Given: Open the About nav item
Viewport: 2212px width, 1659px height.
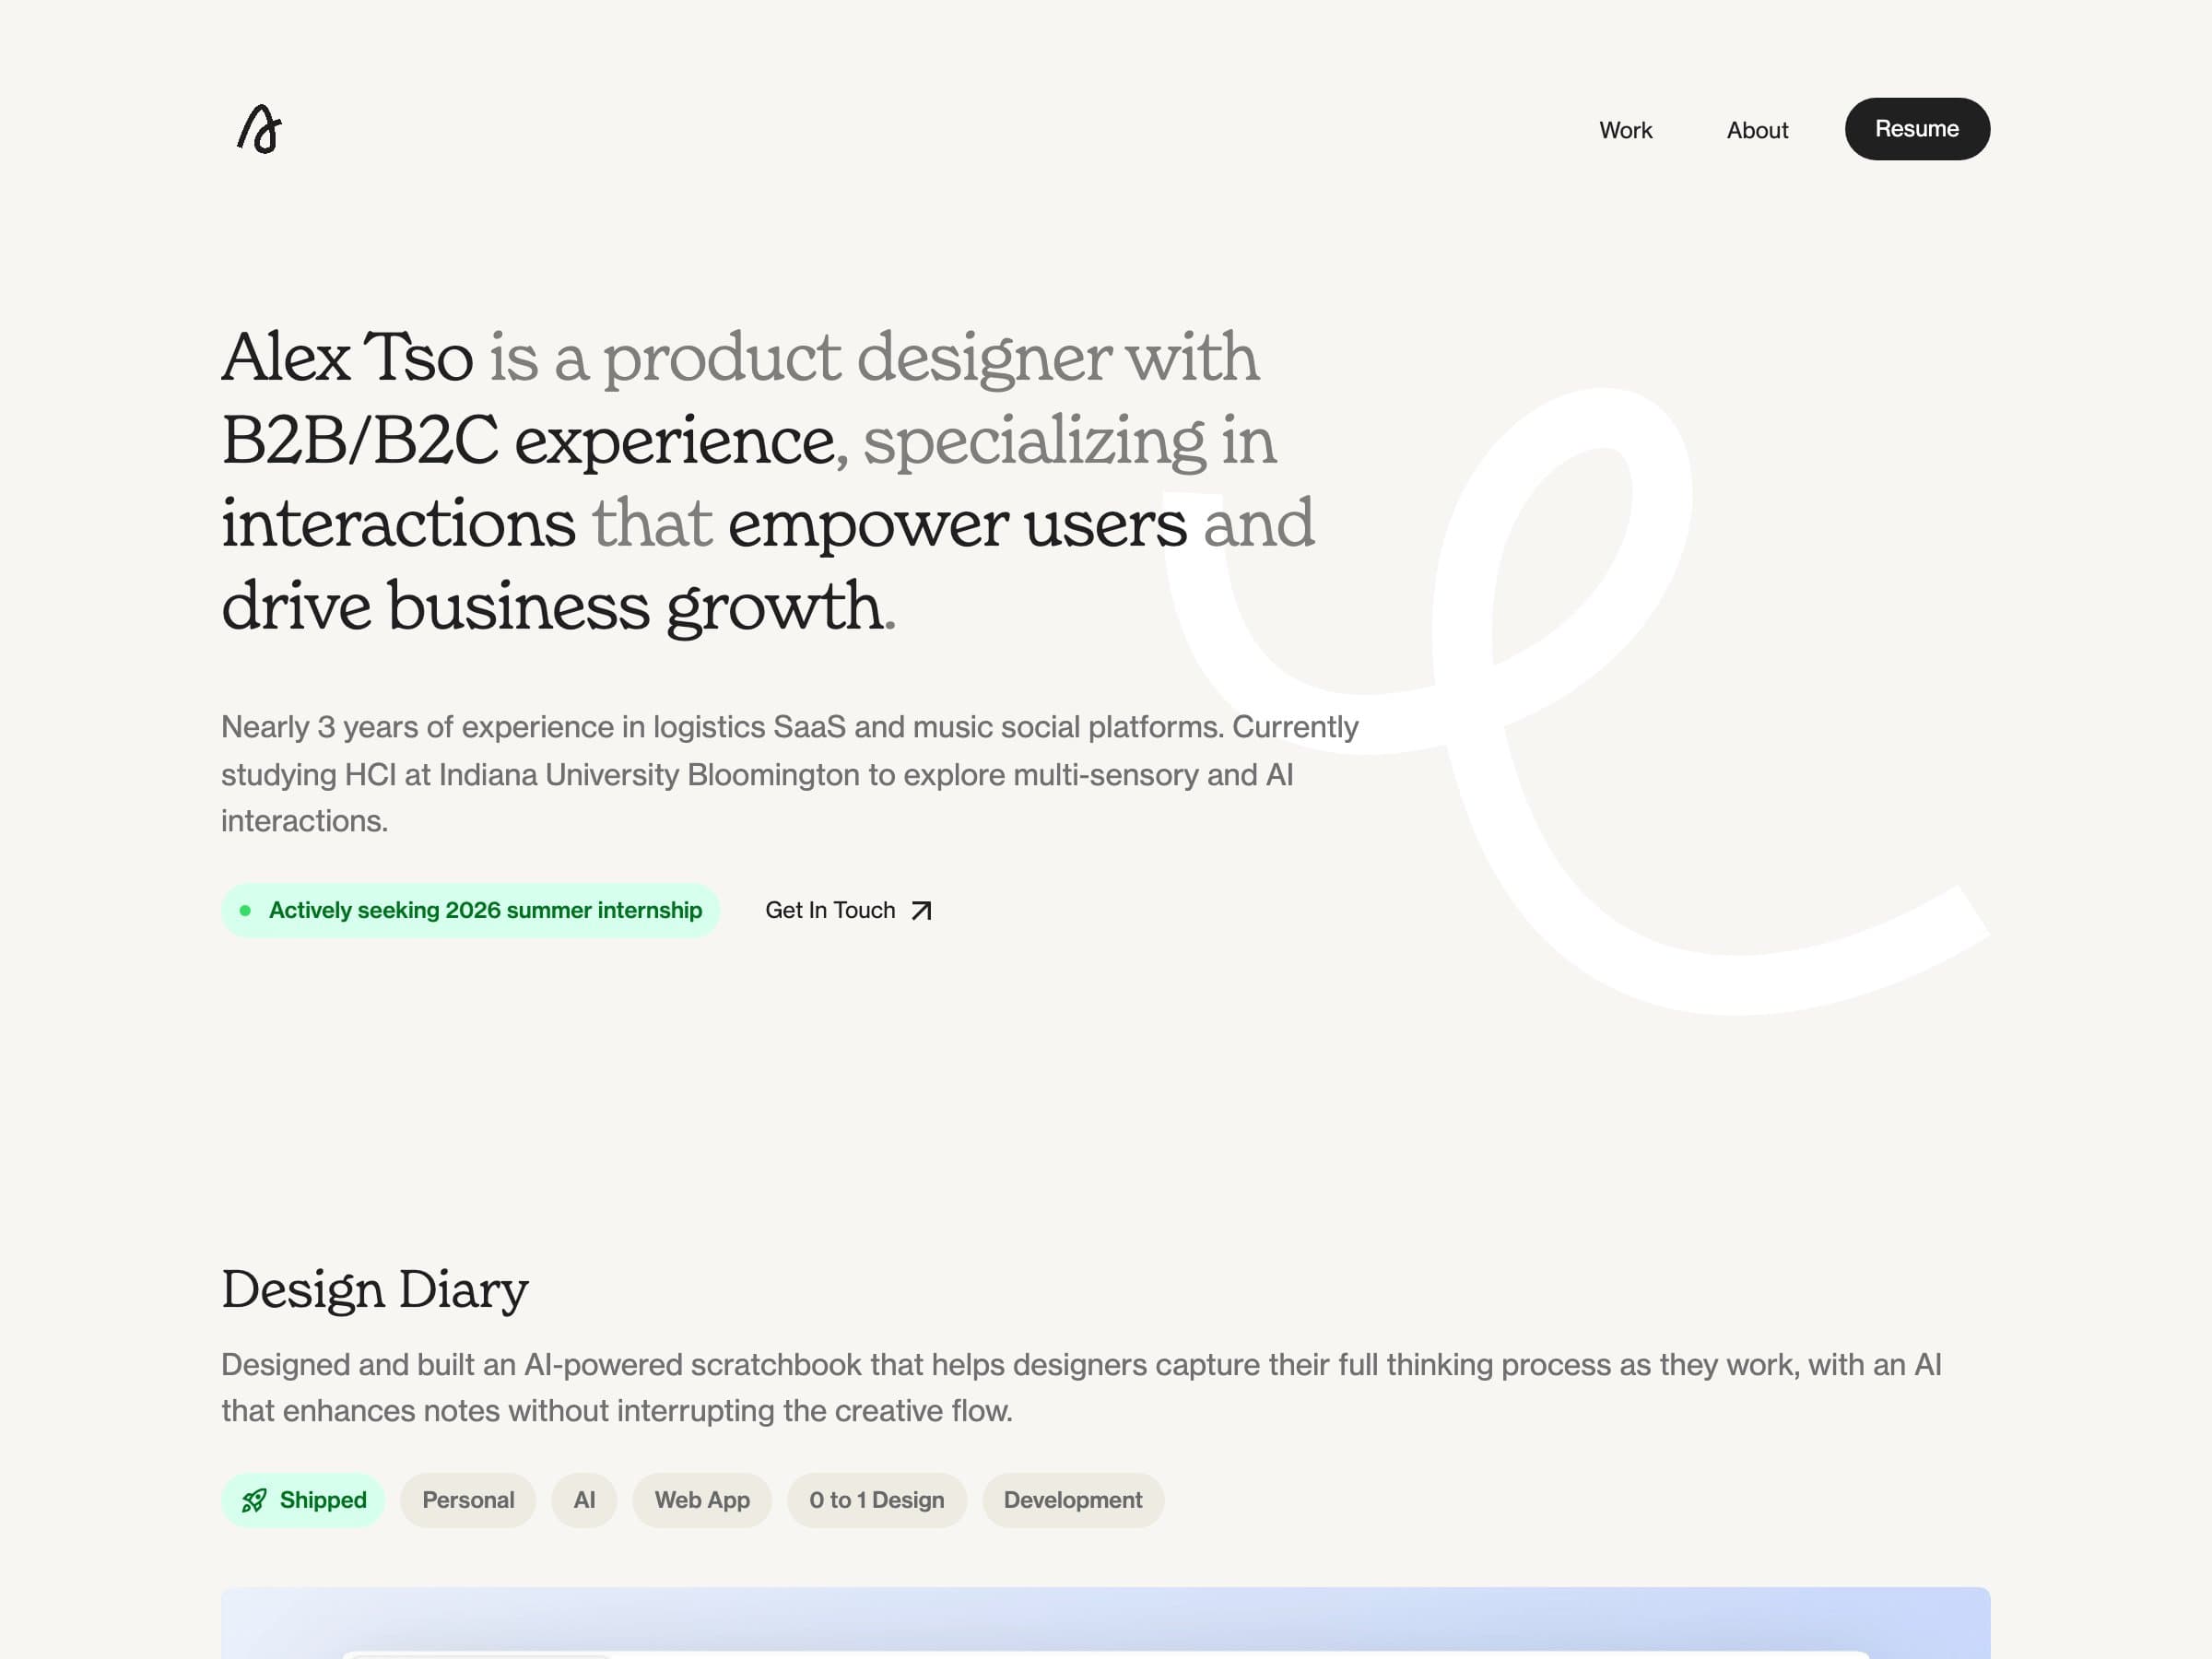Looking at the screenshot, I should [1757, 130].
